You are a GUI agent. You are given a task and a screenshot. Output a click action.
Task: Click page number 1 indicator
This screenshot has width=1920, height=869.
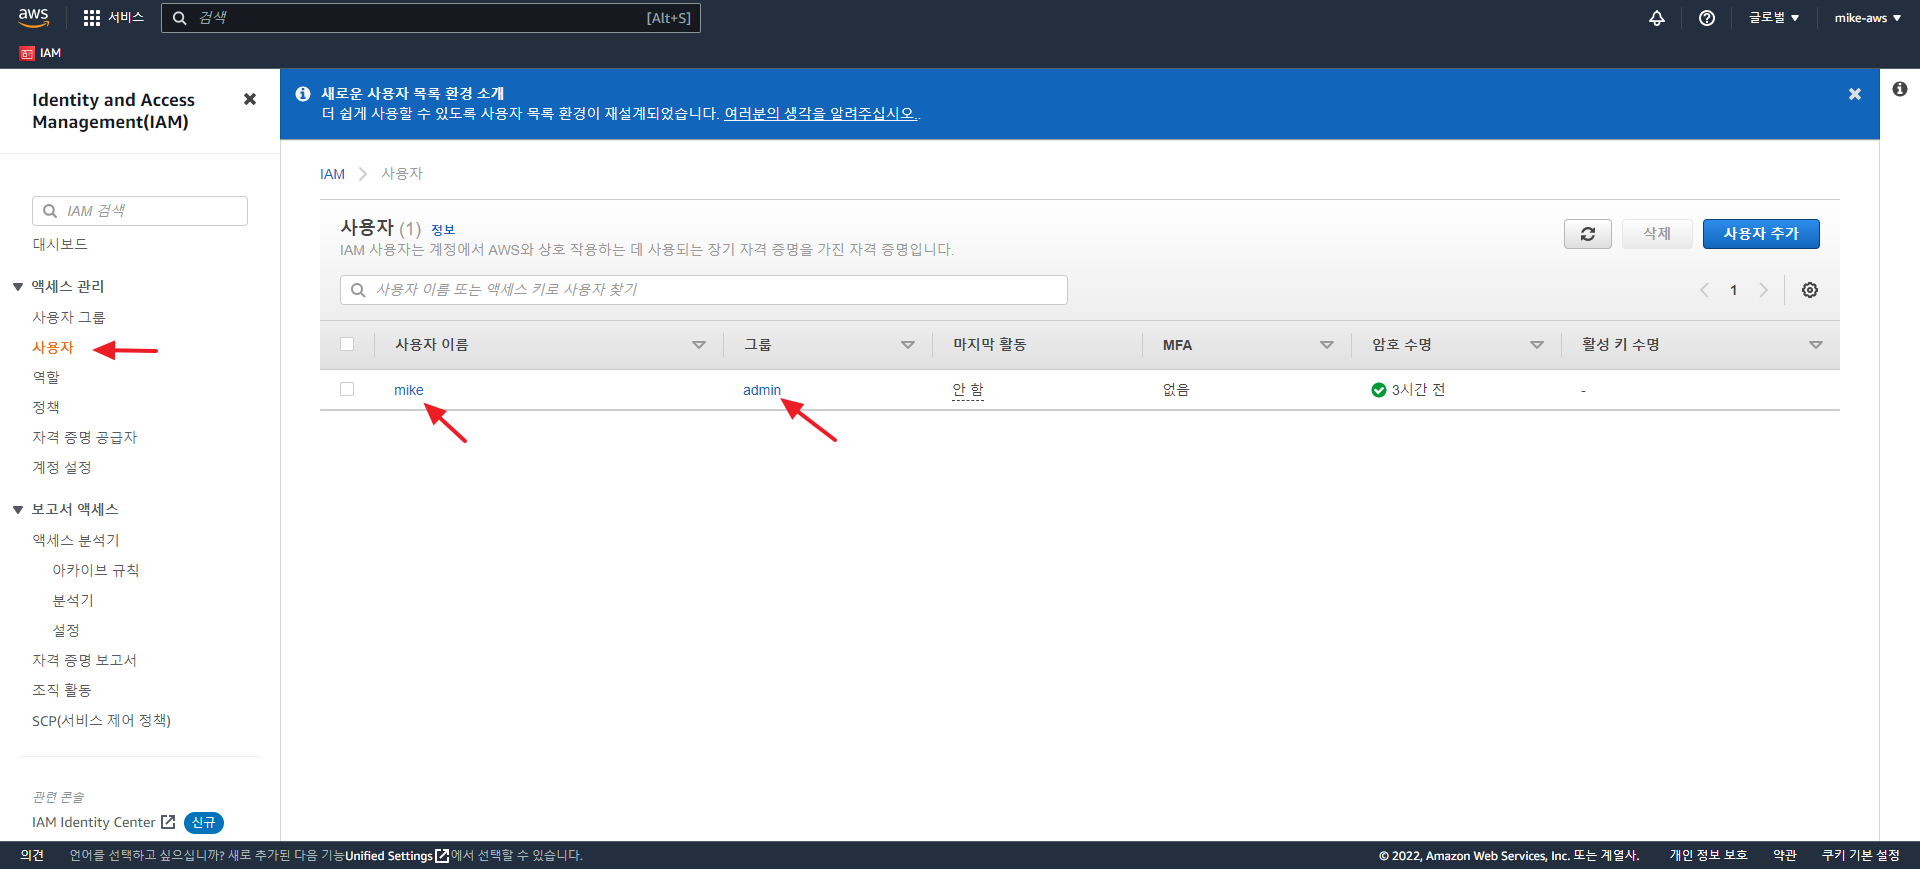click(x=1734, y=290)
